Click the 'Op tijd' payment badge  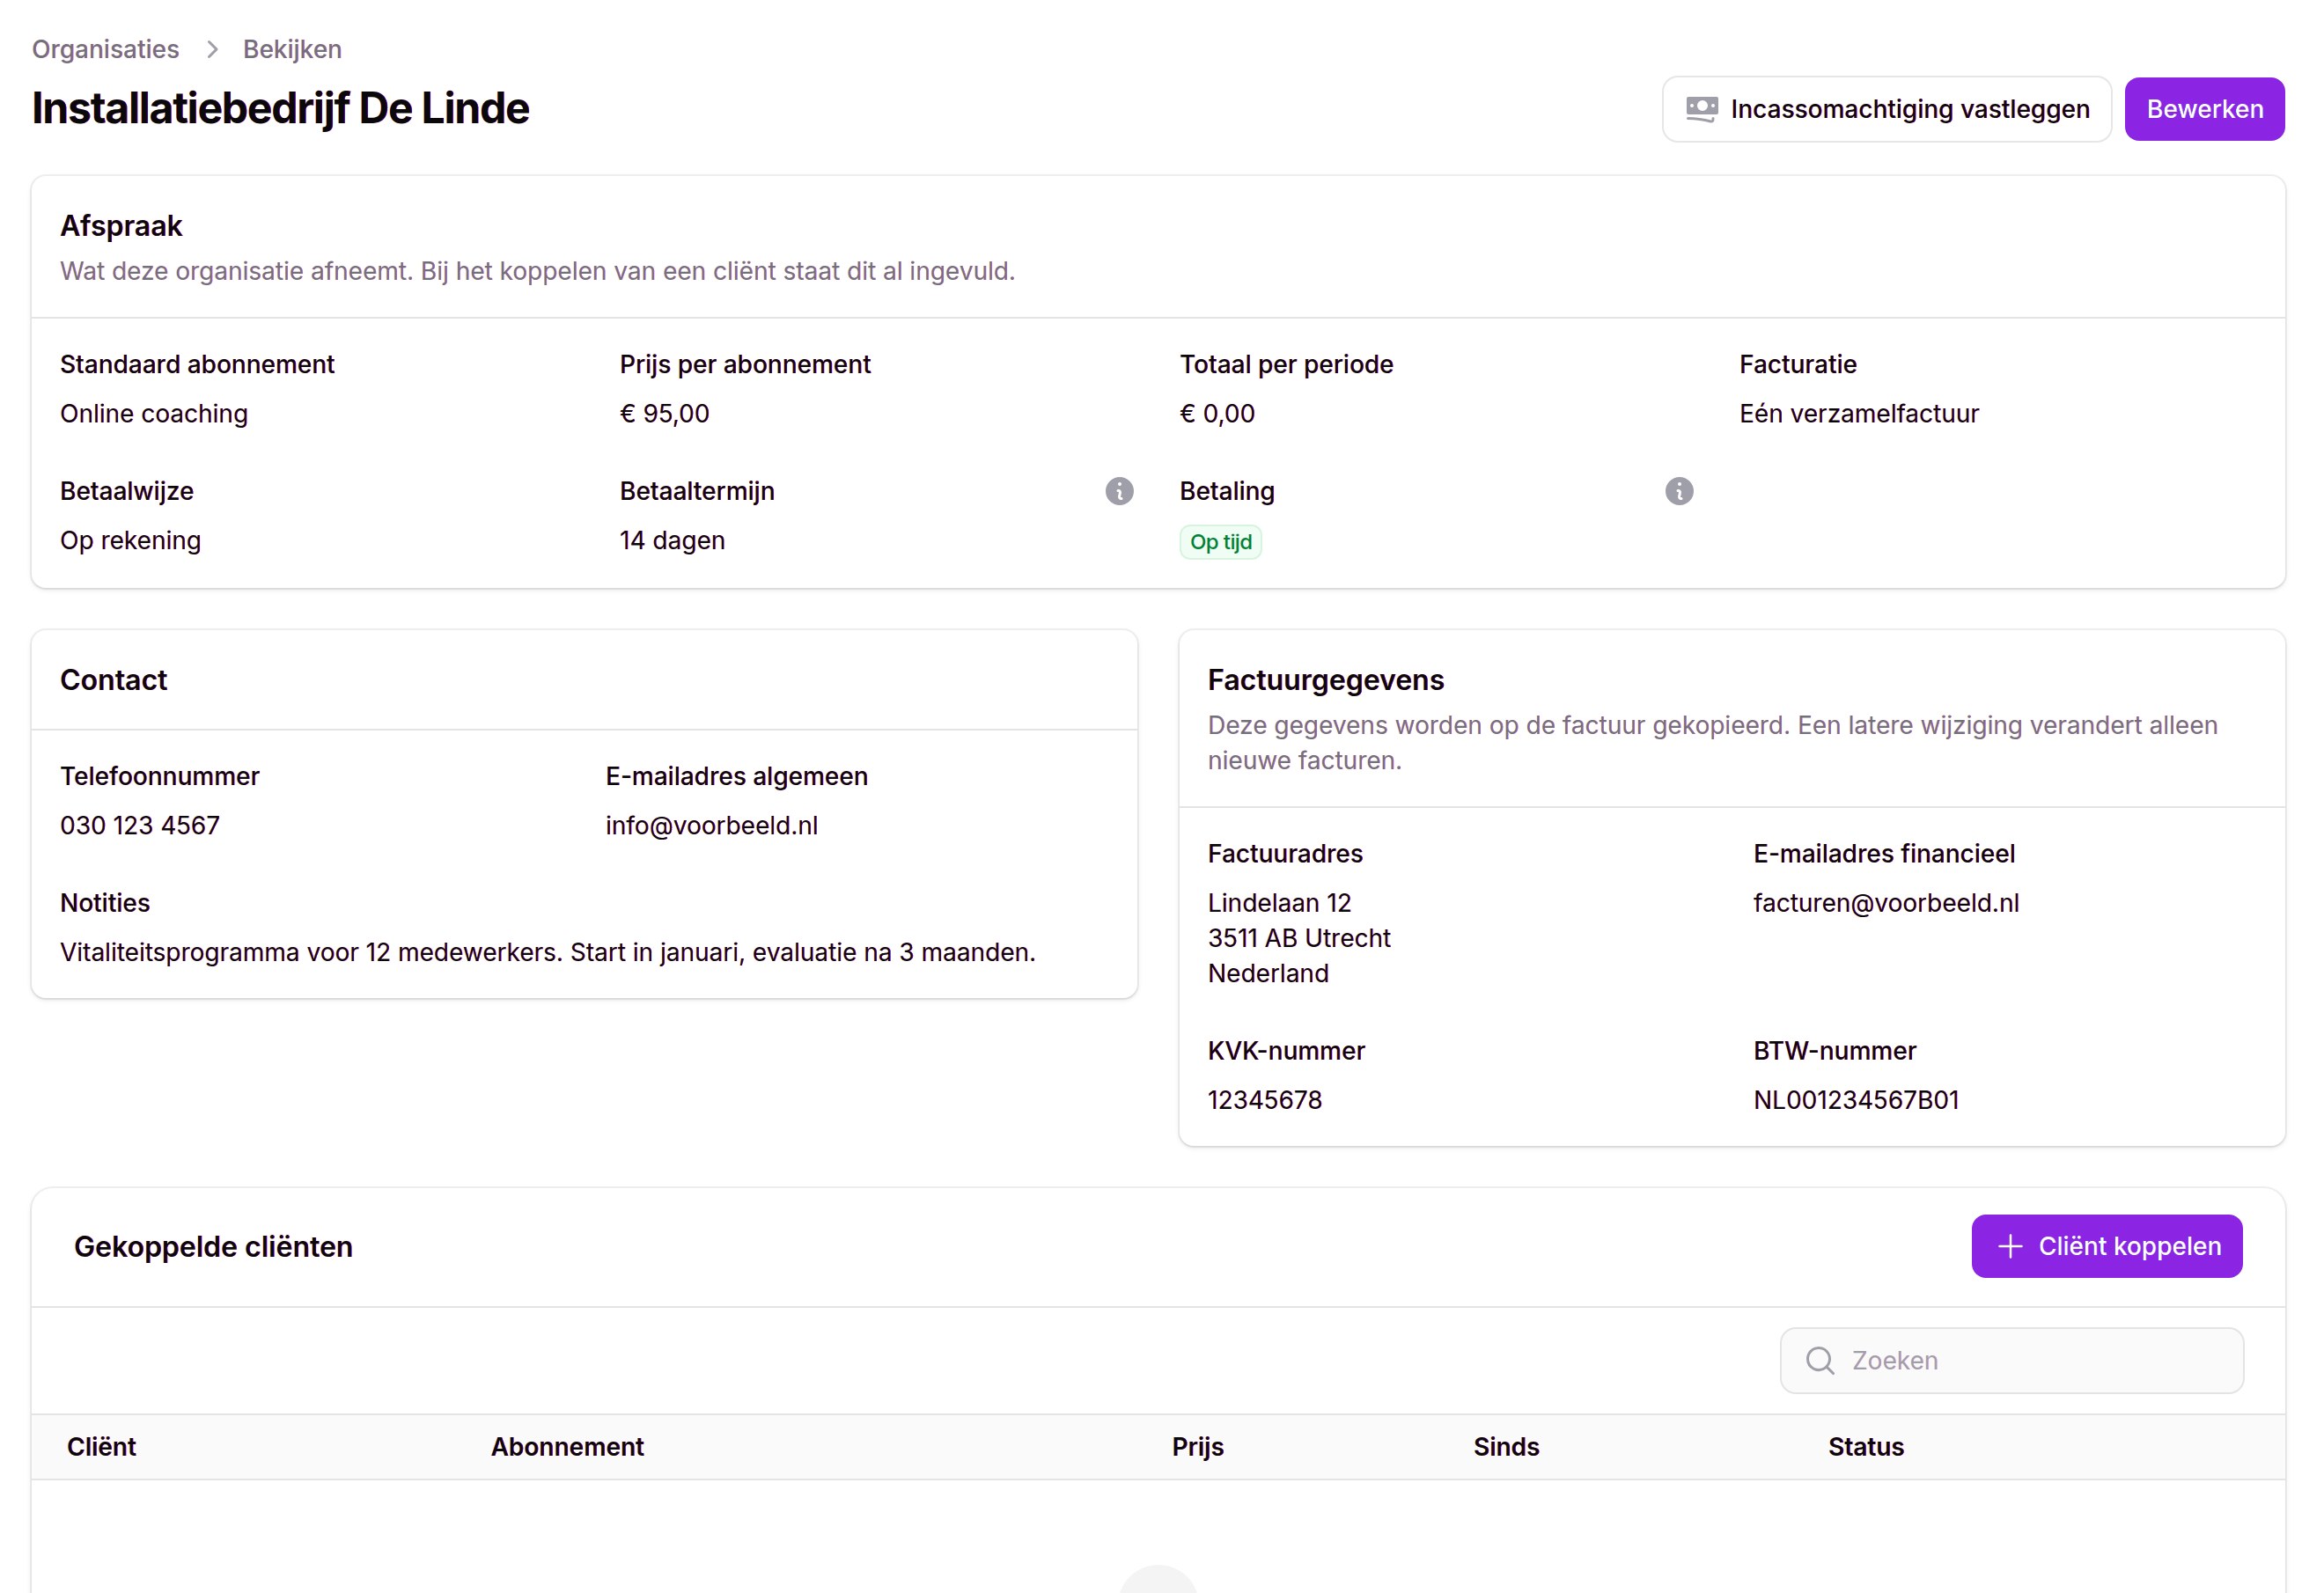pyautogui.click(x=1220, y=542)
